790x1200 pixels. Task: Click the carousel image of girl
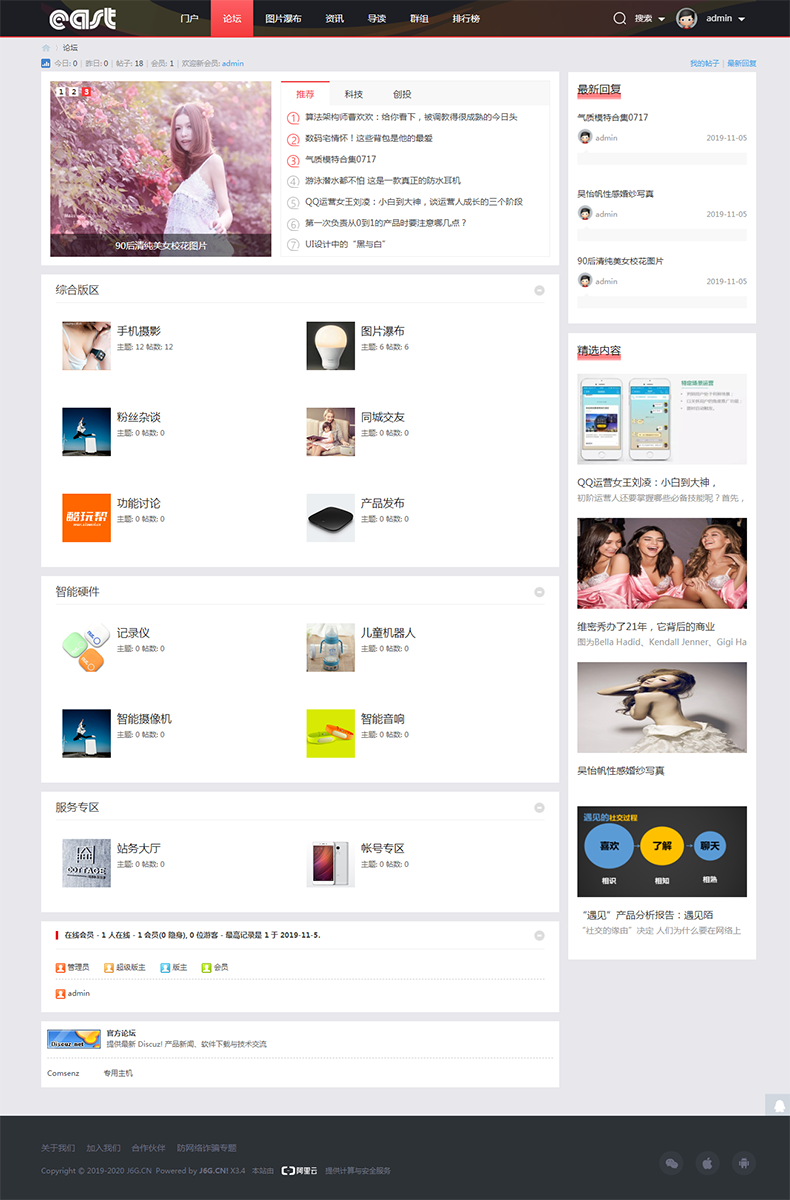click(161, 169)
